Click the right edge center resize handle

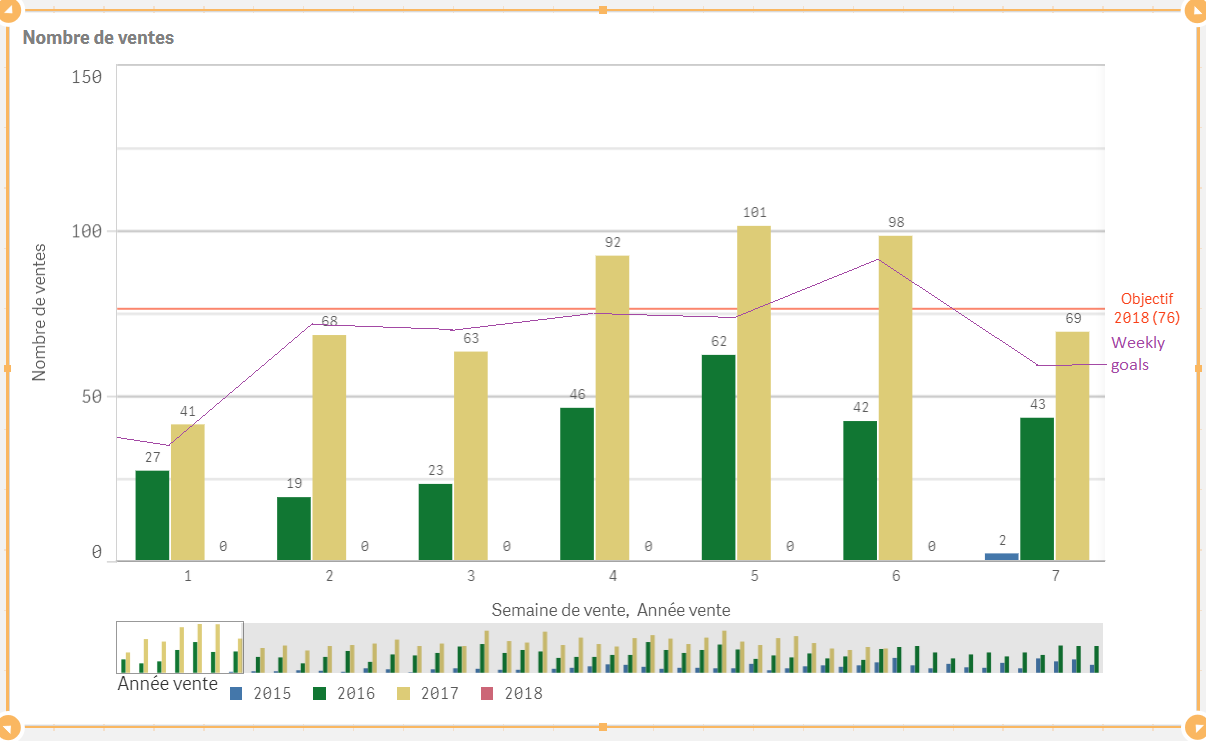[1198, 369]
